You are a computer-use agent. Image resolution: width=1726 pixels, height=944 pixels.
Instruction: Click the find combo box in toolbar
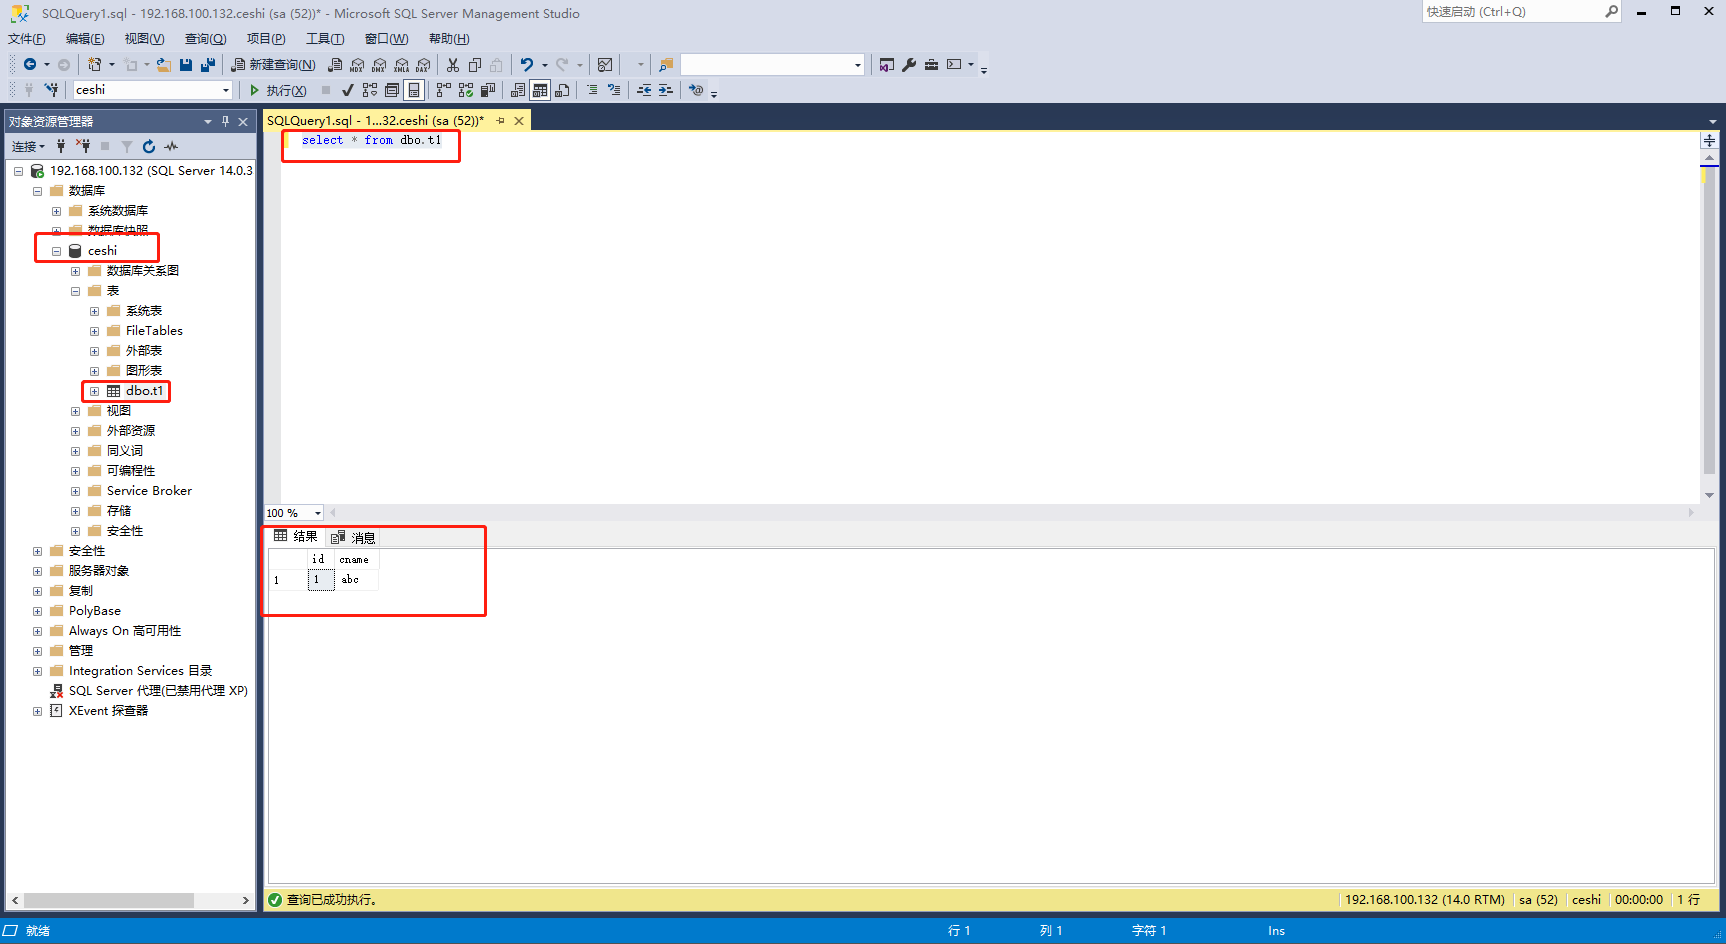click(x=772, y=64)
